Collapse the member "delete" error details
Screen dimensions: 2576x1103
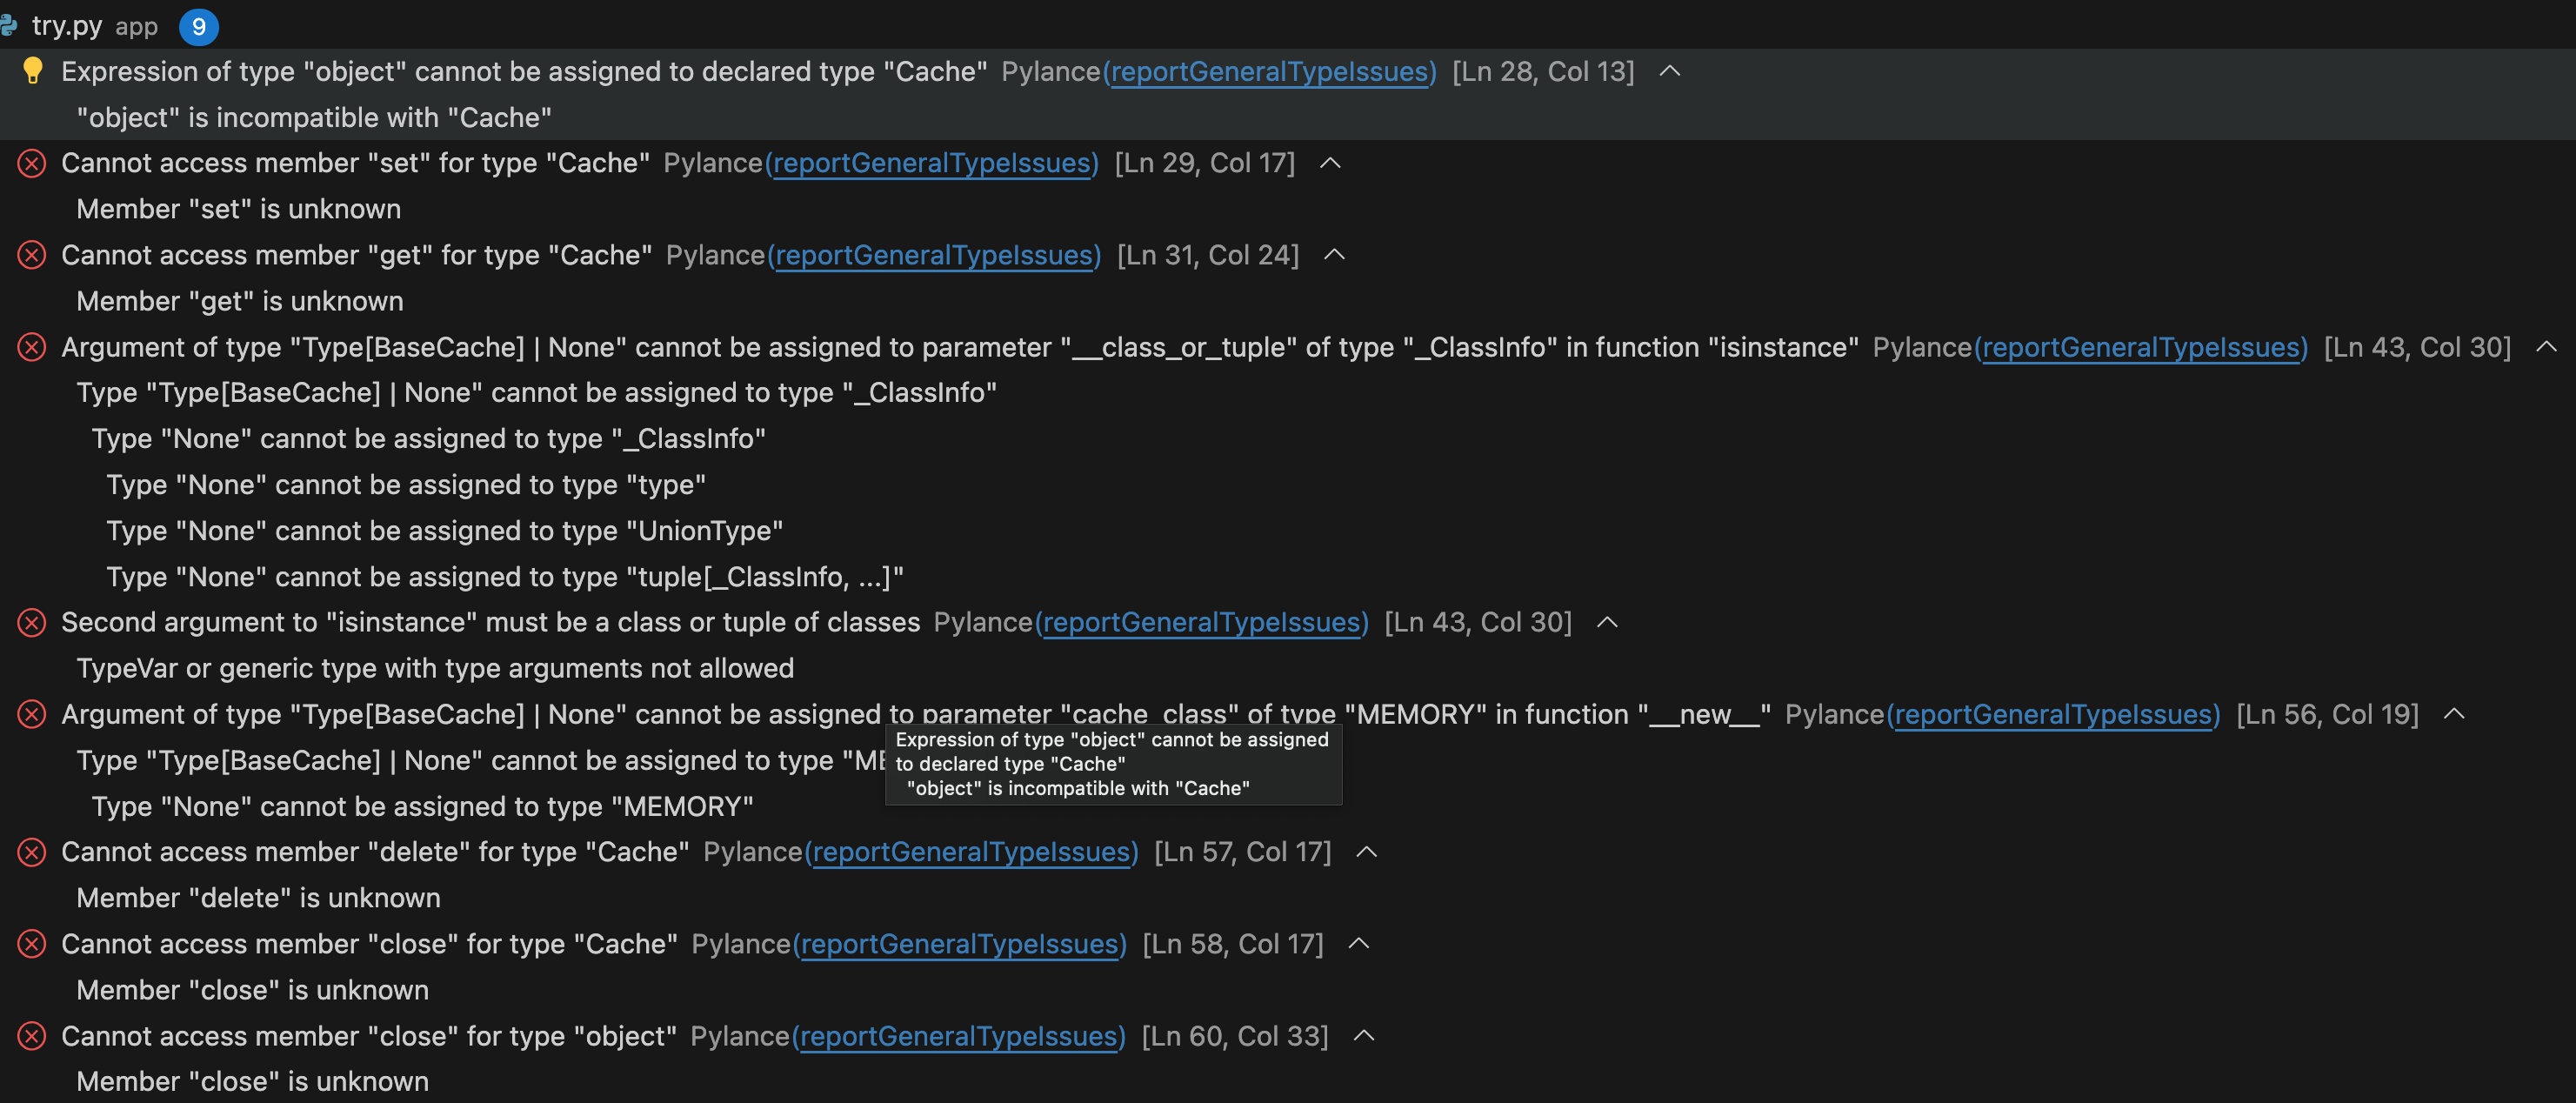click(x=1367, y=852)
